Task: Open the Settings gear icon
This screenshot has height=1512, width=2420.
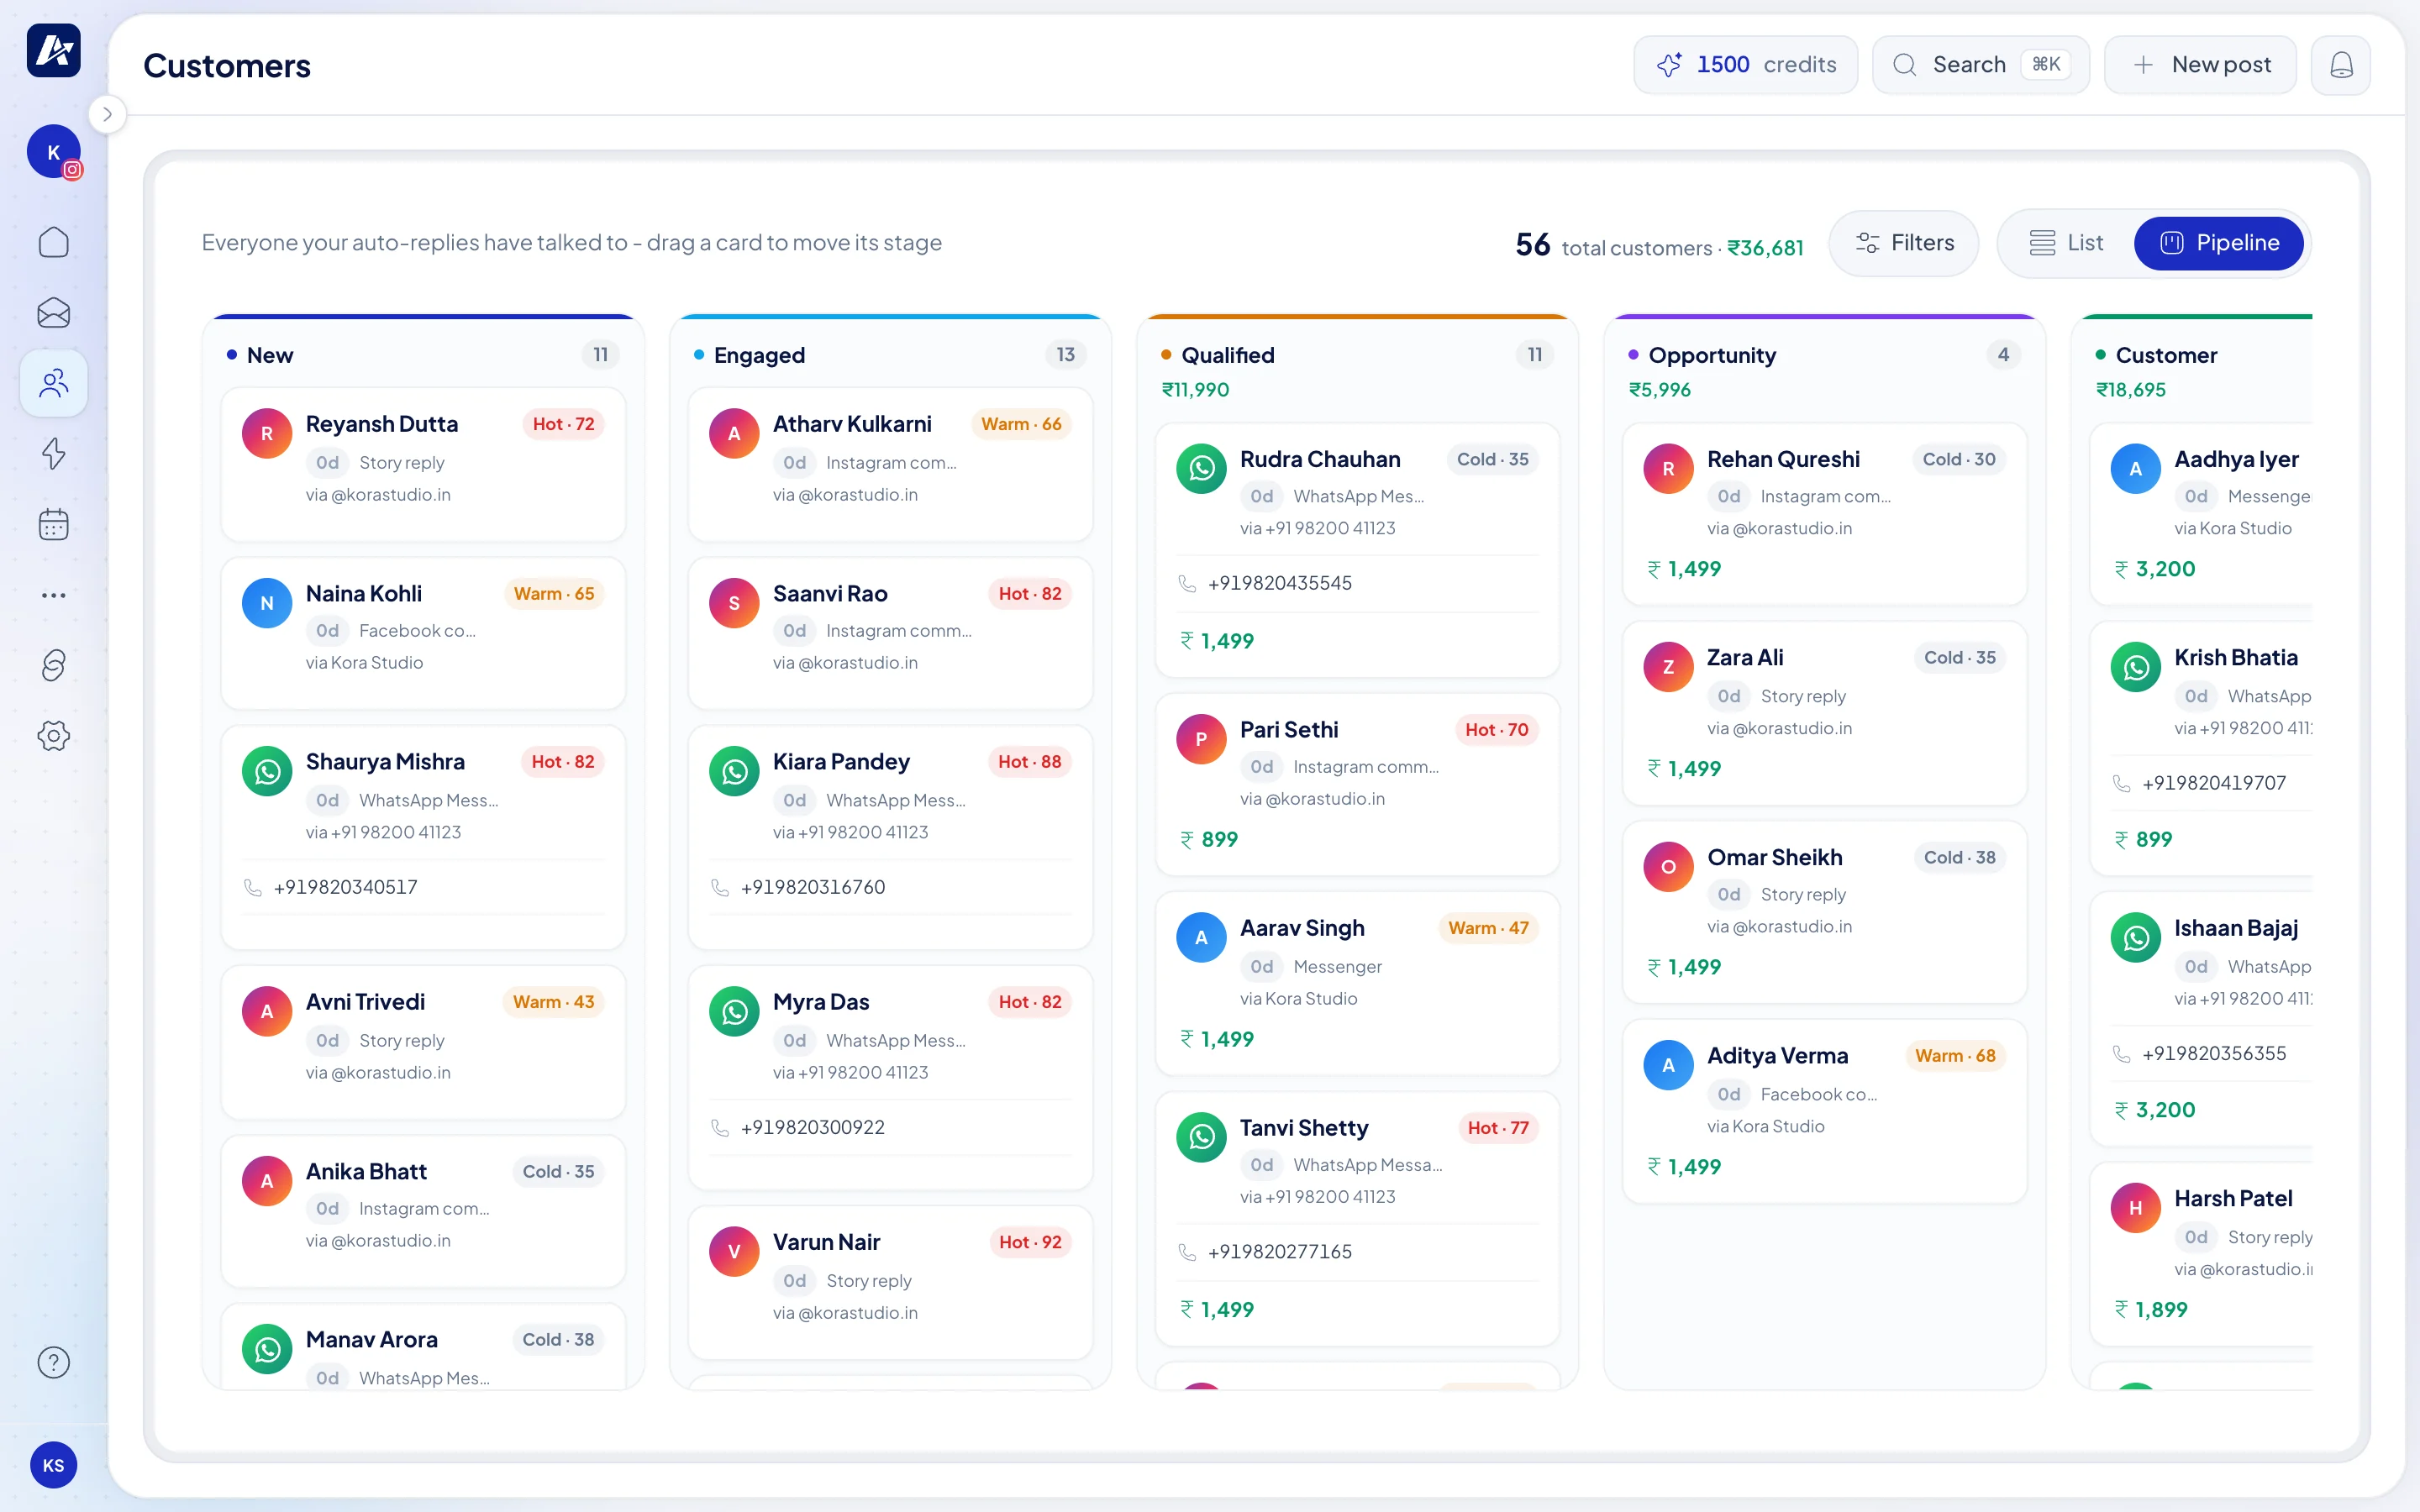Action: tap(53, 736)
